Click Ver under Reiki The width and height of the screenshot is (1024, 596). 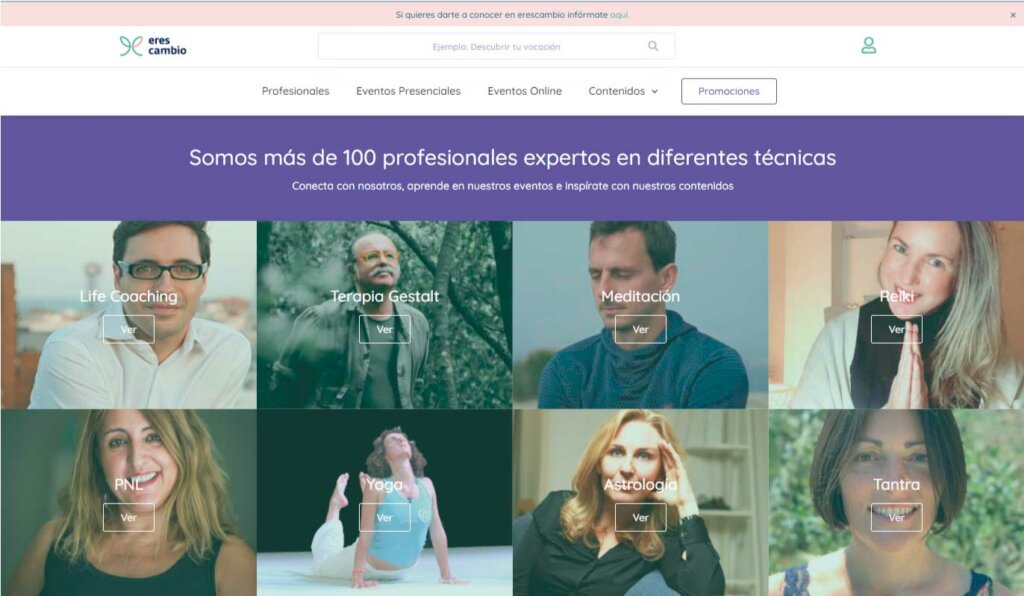[897, 329]
